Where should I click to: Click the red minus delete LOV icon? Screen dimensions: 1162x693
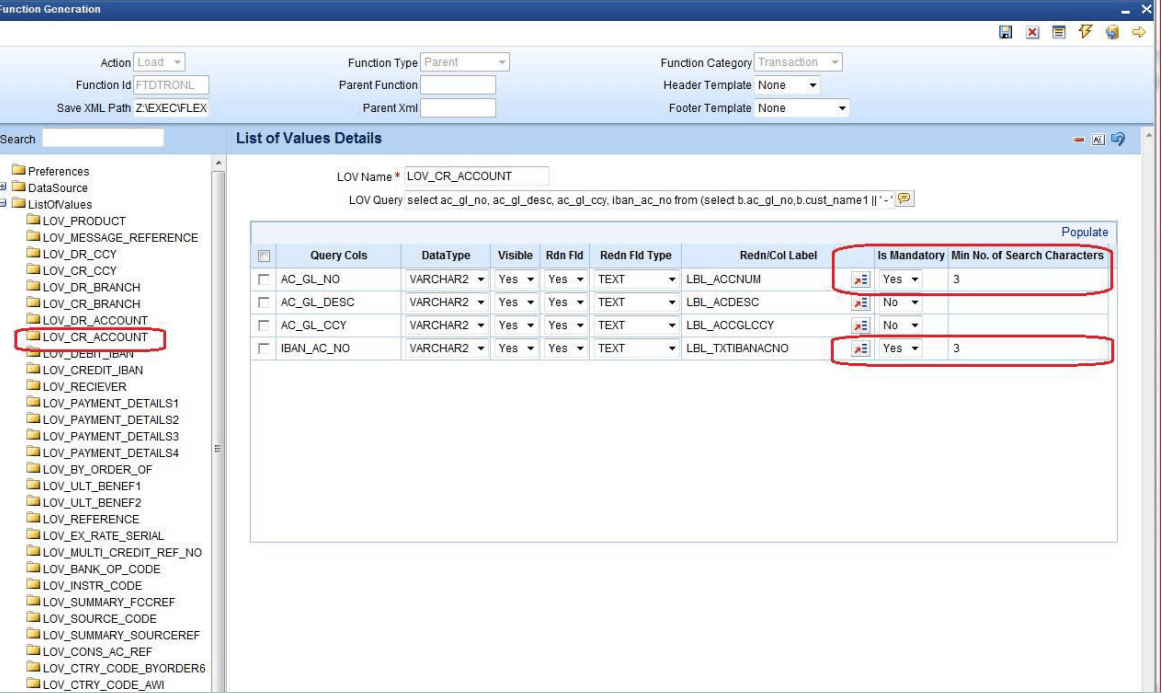pos(1079,139)
